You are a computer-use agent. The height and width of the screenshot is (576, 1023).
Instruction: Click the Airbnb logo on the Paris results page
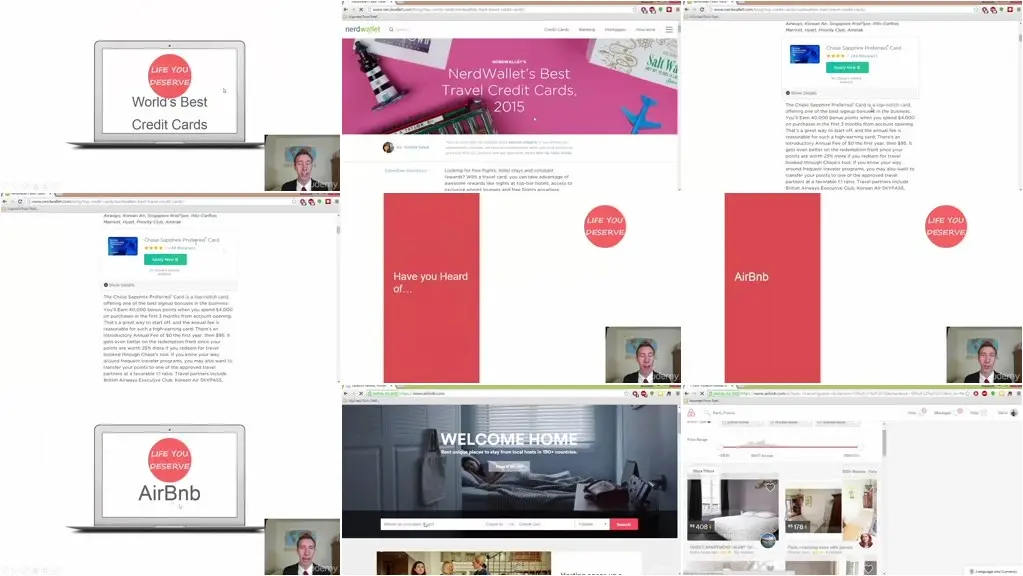pos(691,413)
